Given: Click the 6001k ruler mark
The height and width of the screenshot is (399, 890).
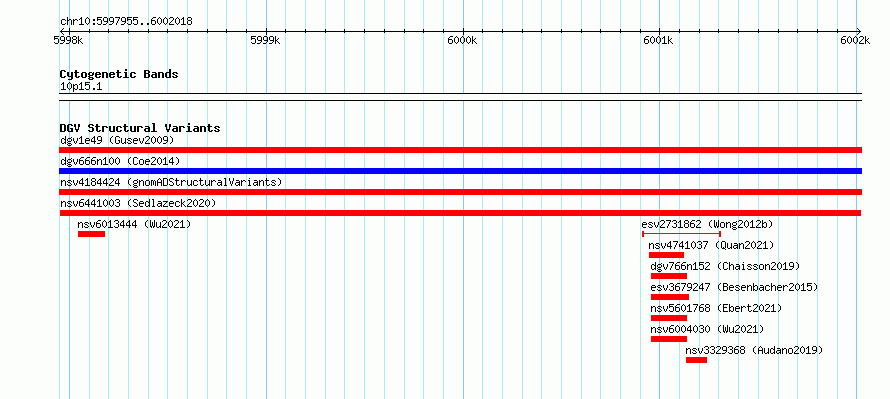Looking at the screenshot, I should pos(658,40).
